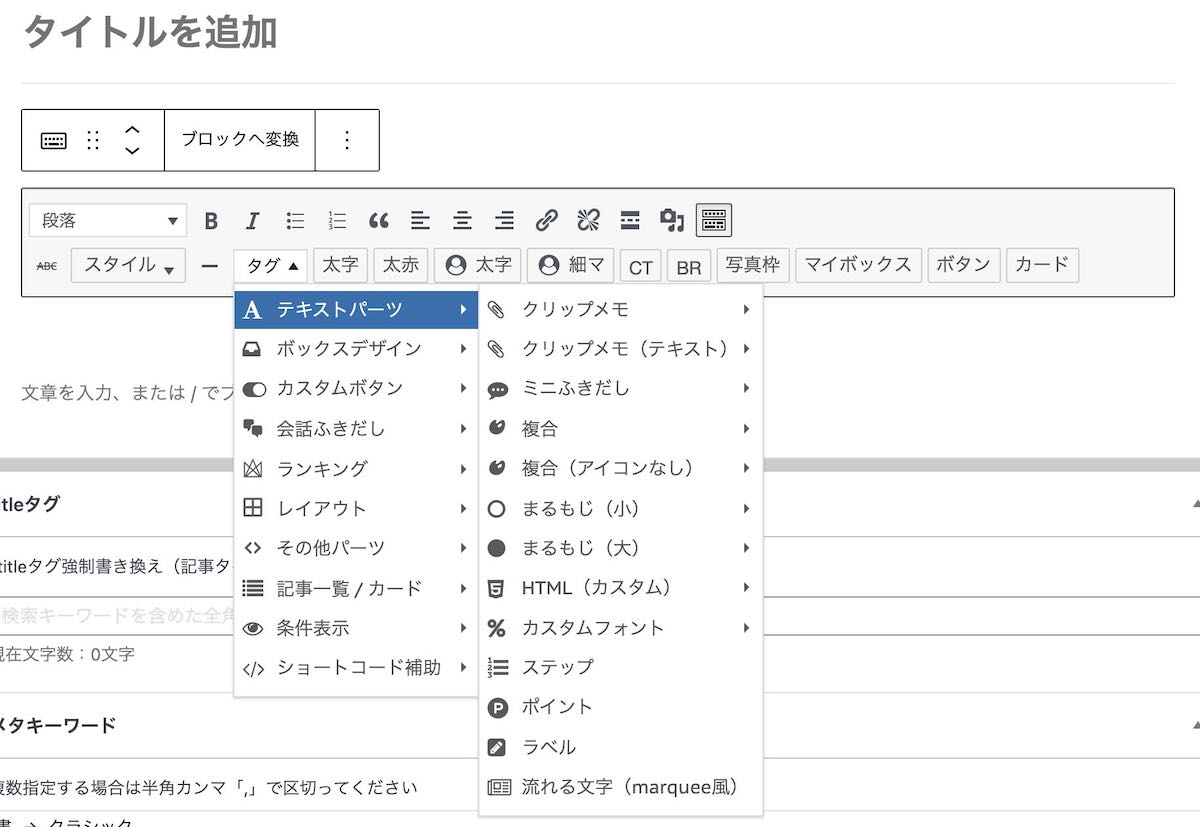
Task: Collapse the Titleタグ panel
Action: click(1193, 504)
